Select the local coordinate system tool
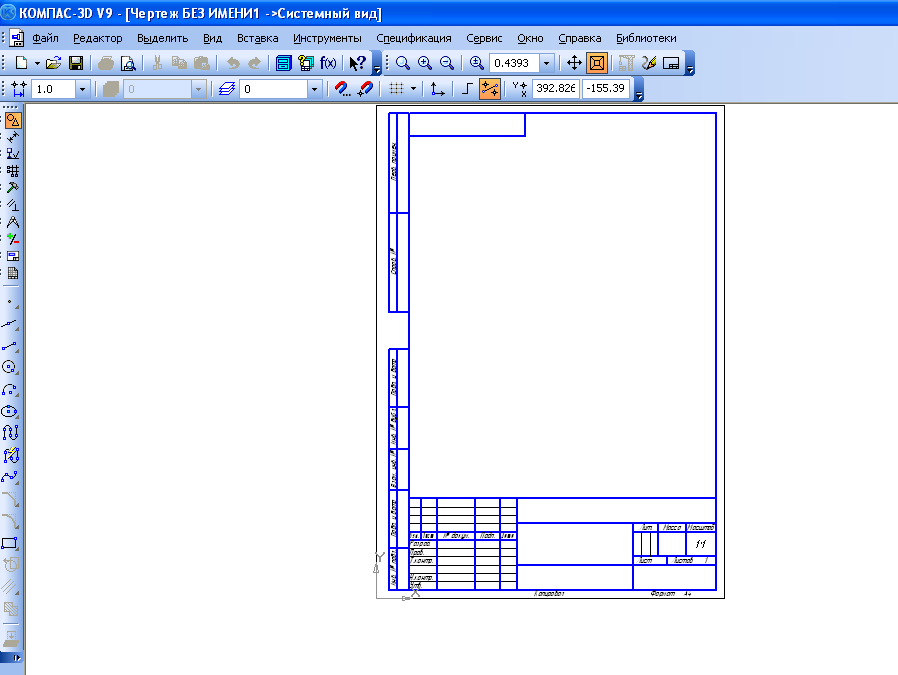Viewport: 898px width, 675px height. 438,89
